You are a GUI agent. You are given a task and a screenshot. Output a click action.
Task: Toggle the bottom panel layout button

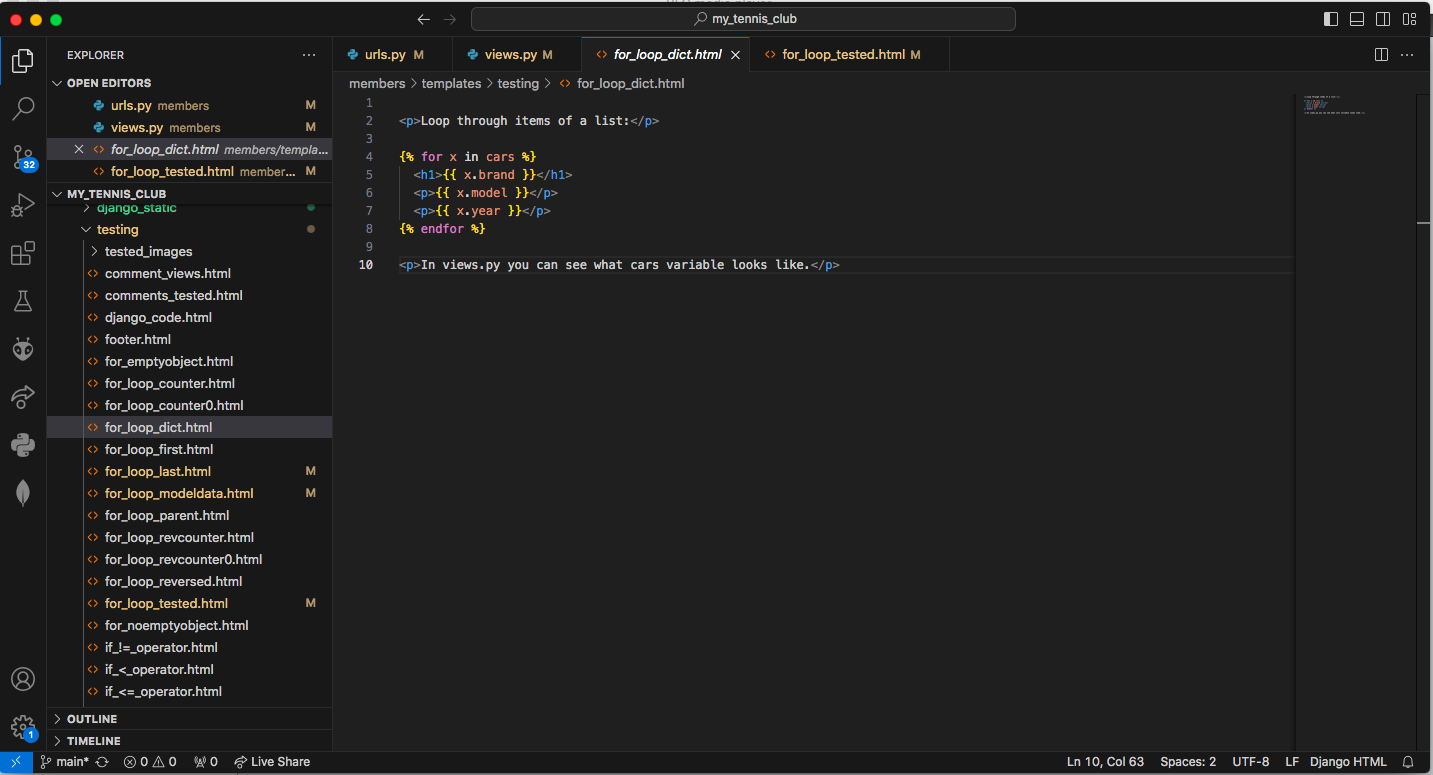(x=1357, y=19)
